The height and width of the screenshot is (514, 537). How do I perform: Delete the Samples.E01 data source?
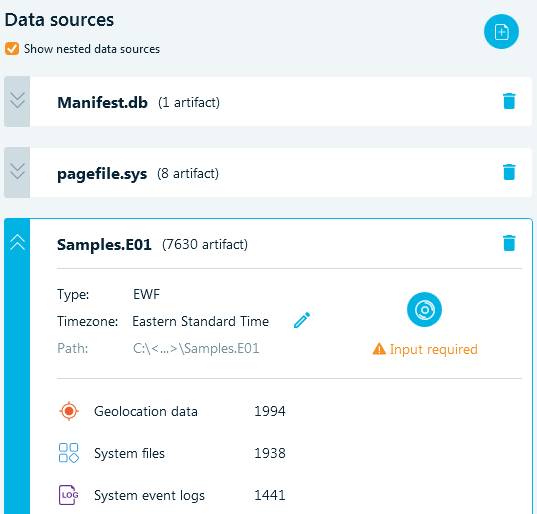[509, 243]
